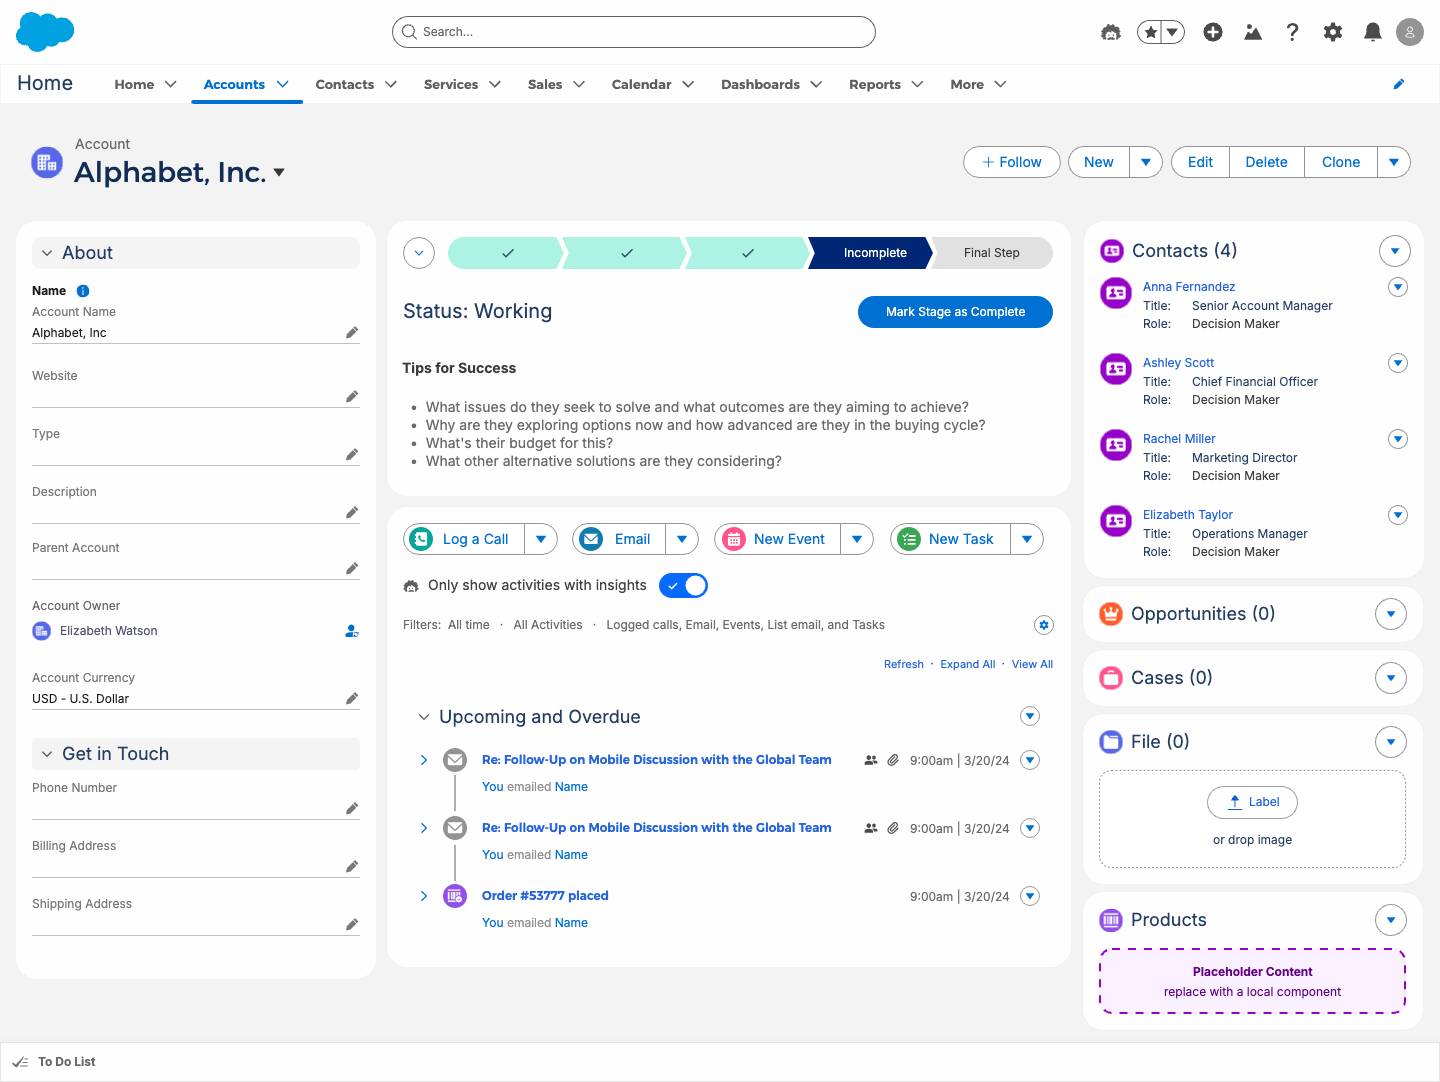Click the Follow button
This screenshot has height=1082, width=1440.
pyautogui.click(x=1012, y=162)
